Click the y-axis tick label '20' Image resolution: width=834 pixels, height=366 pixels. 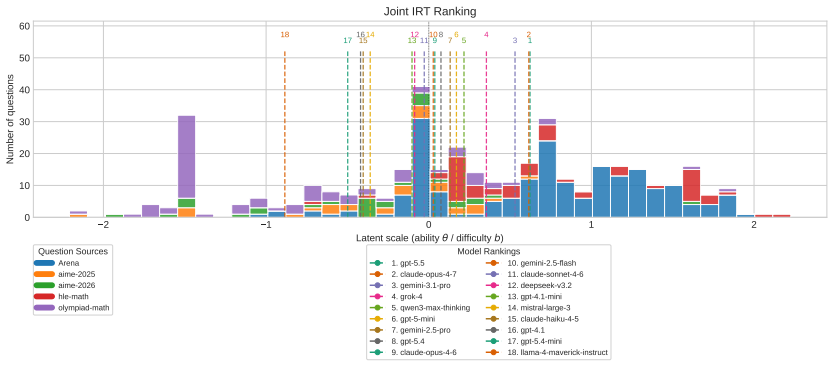click(x=24, y=154)
